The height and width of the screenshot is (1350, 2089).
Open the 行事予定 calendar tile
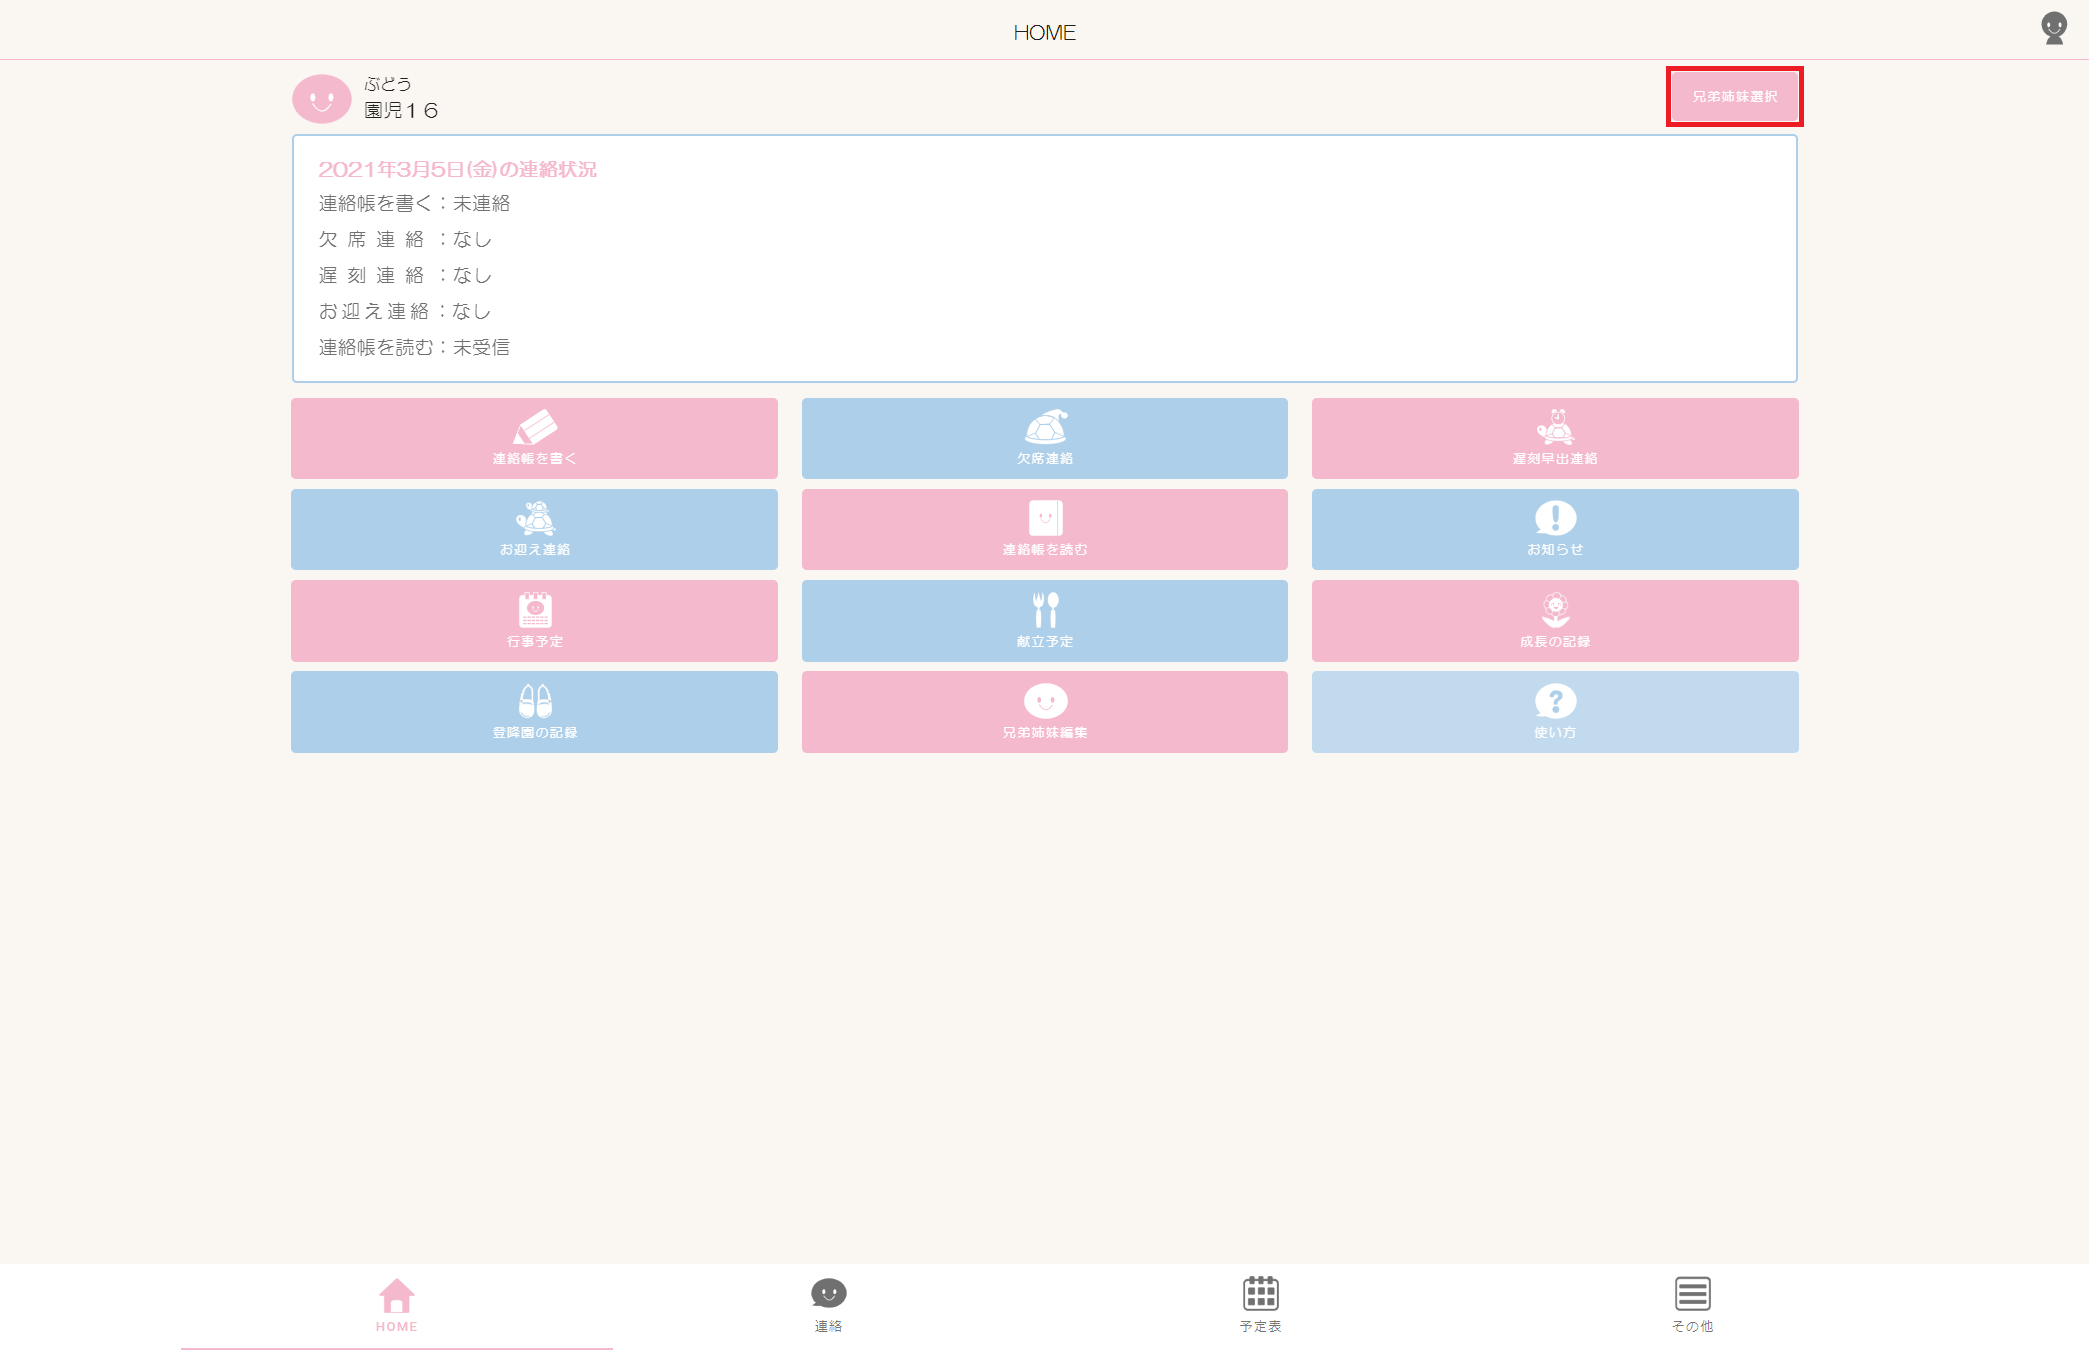[x=534, y=621]
